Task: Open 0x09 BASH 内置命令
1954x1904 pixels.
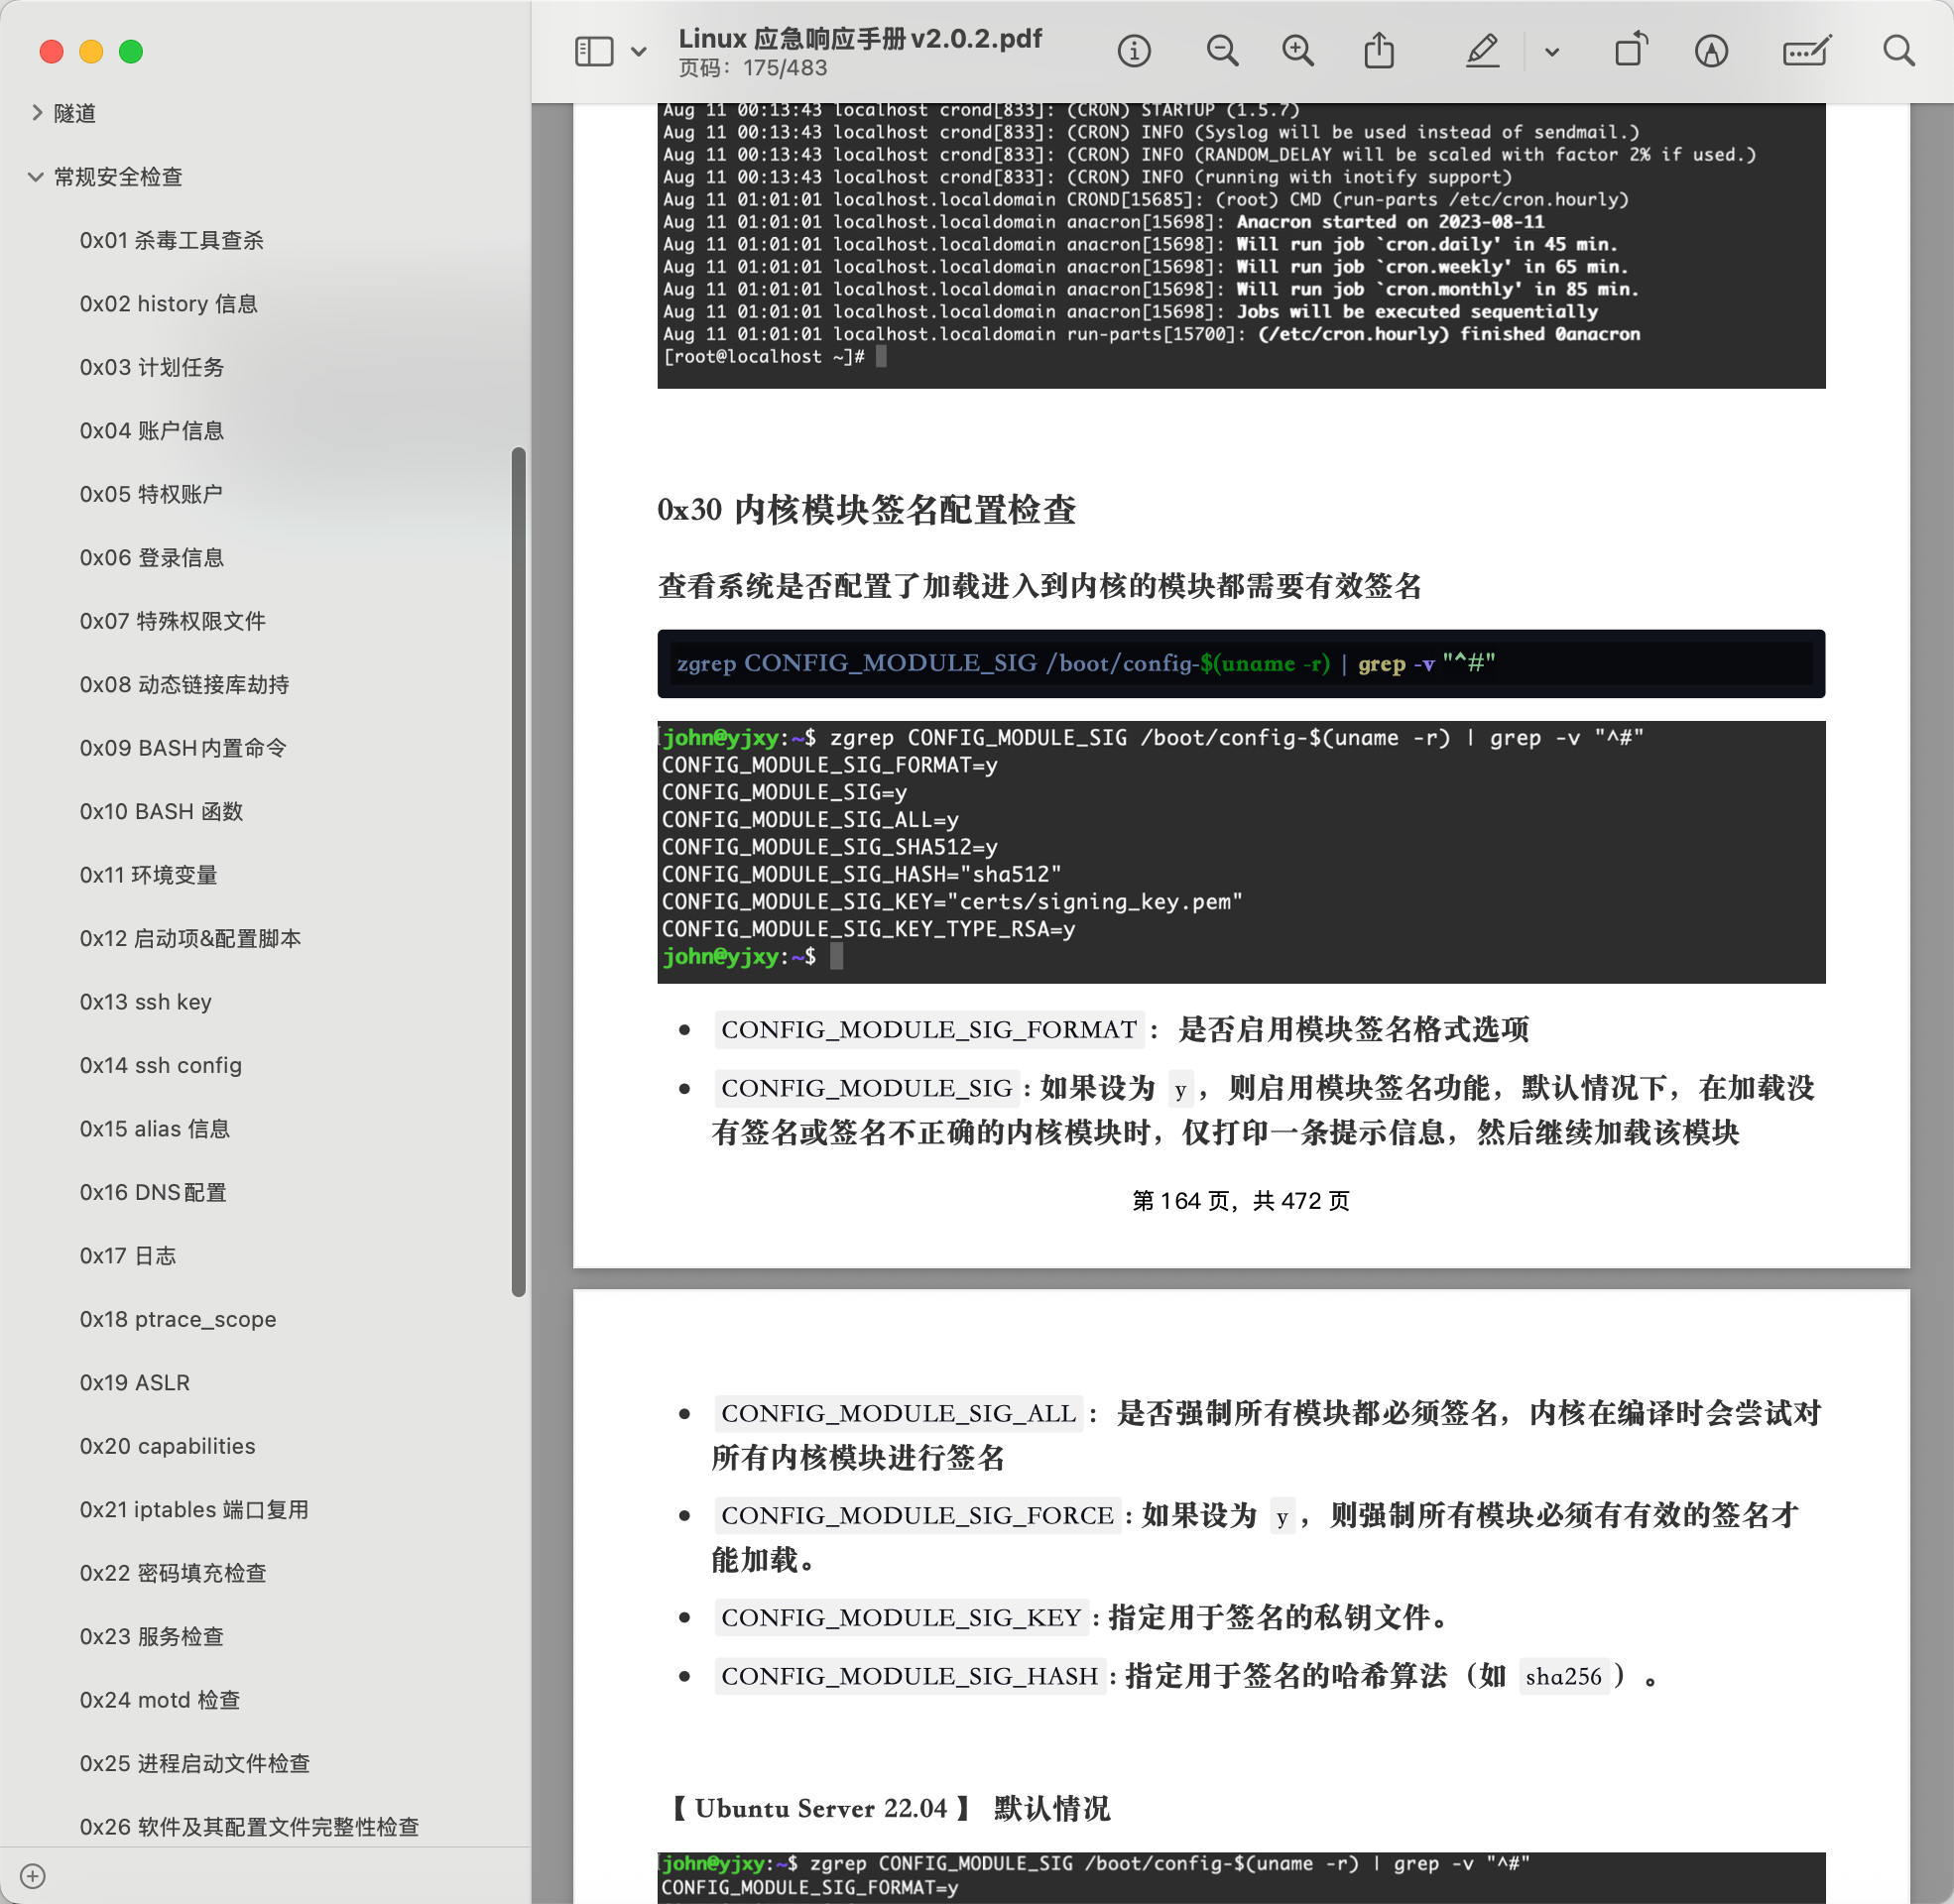Action: click(x=184, y=748)
